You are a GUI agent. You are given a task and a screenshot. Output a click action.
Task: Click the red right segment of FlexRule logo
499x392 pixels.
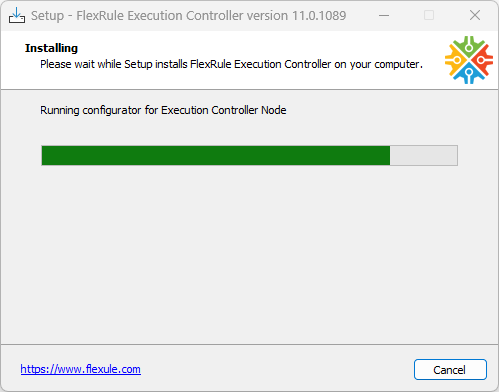484,60
